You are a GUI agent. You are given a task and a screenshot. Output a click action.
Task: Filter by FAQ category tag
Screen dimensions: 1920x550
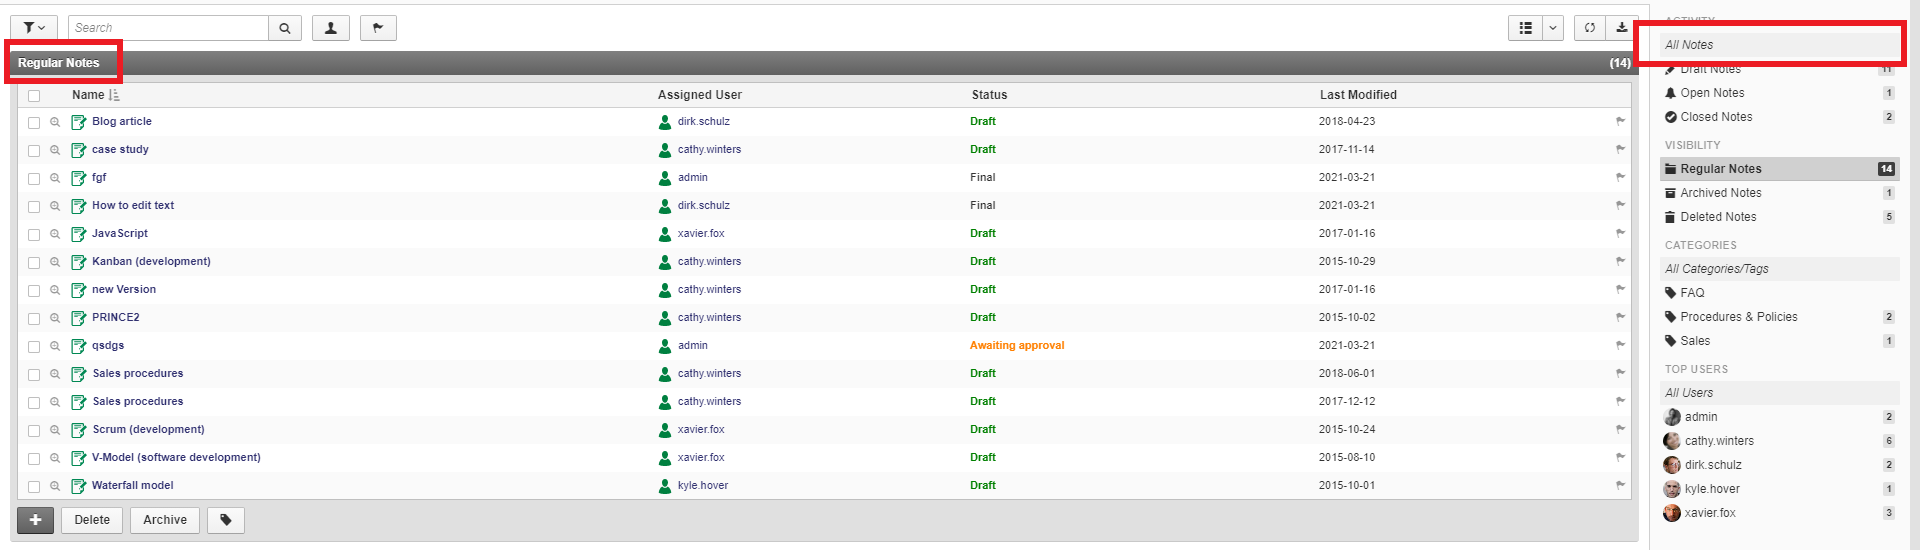point(1780,293)
